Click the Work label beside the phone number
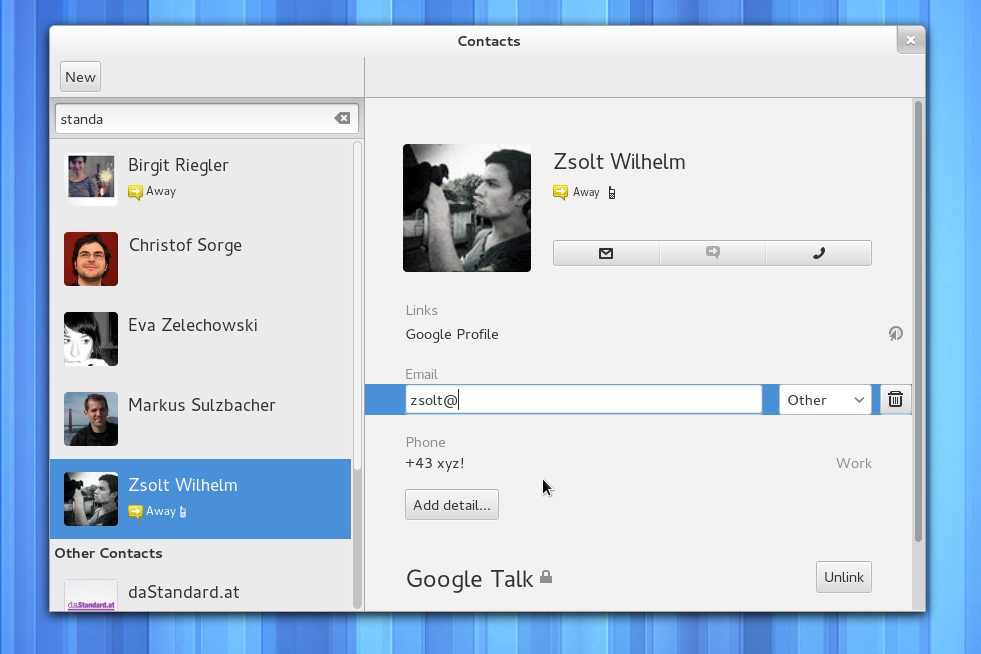The width and height of the screenshot is (981, 654). [853, 463]
